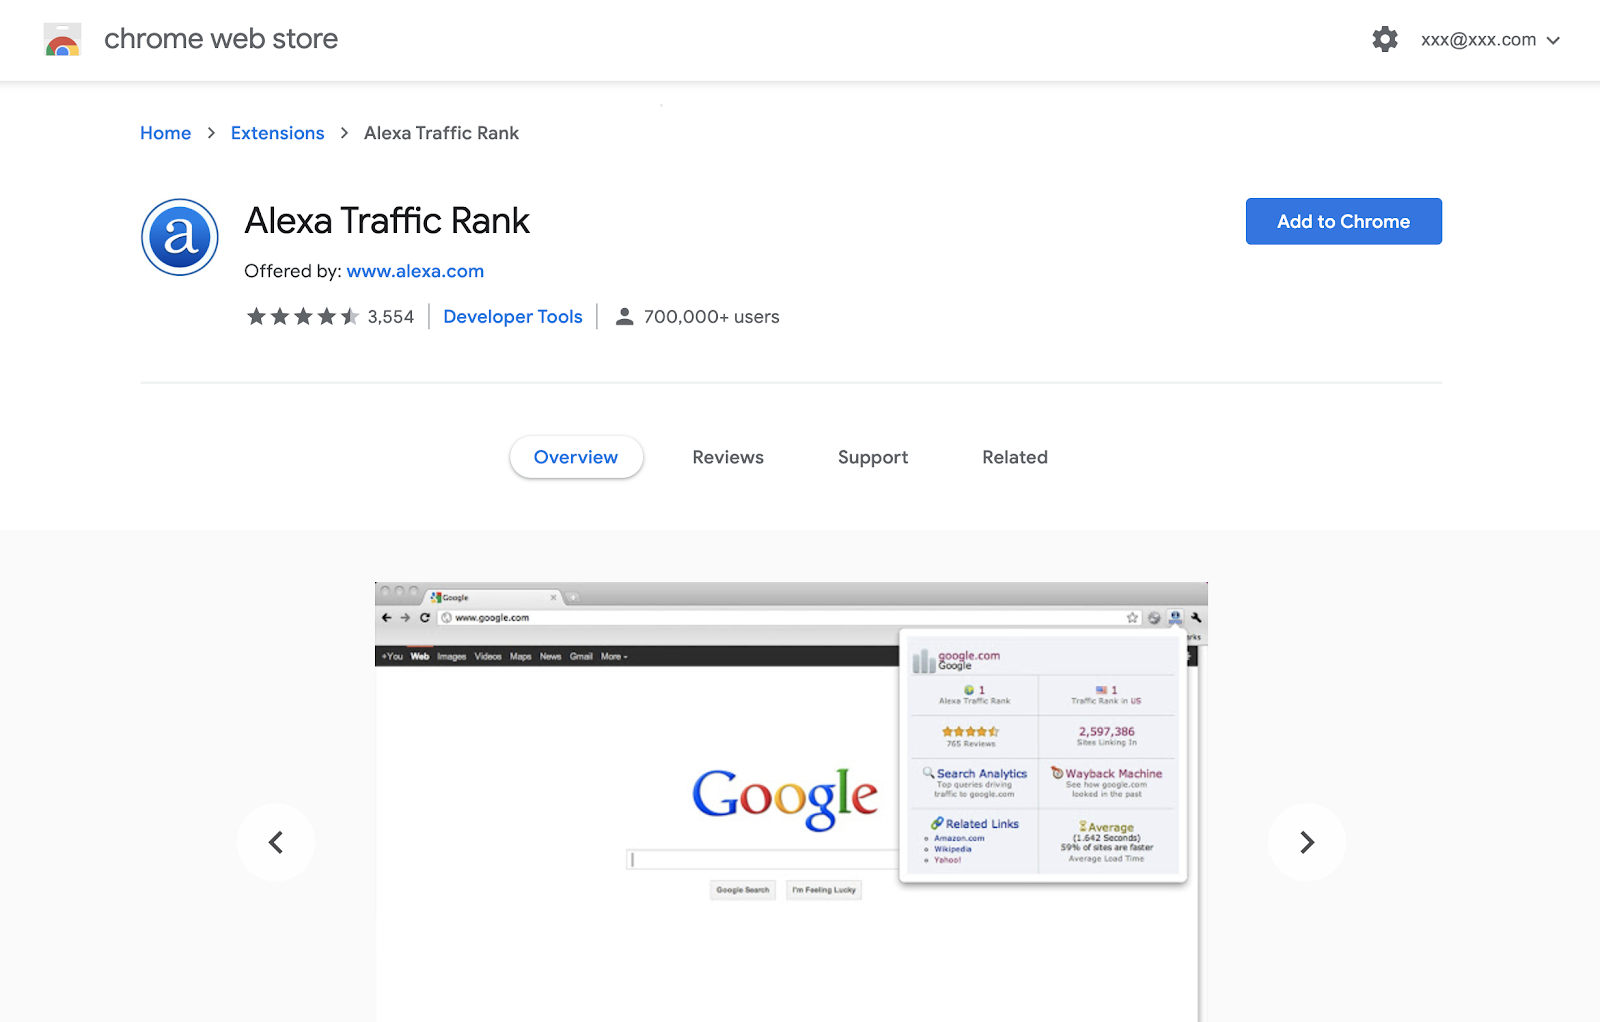Viewport: 1600px width, 1022px height.
Task: Go to the Home breadcrumb link
Action: pyautogui.click(x=165, y=133)
